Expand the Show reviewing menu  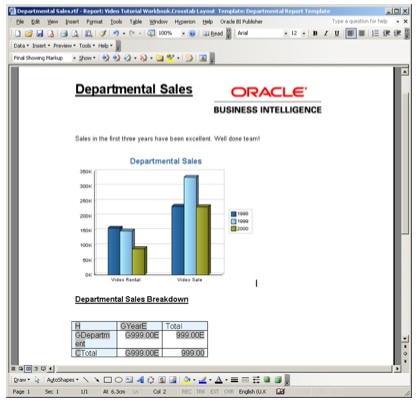[x=87, y=58]
